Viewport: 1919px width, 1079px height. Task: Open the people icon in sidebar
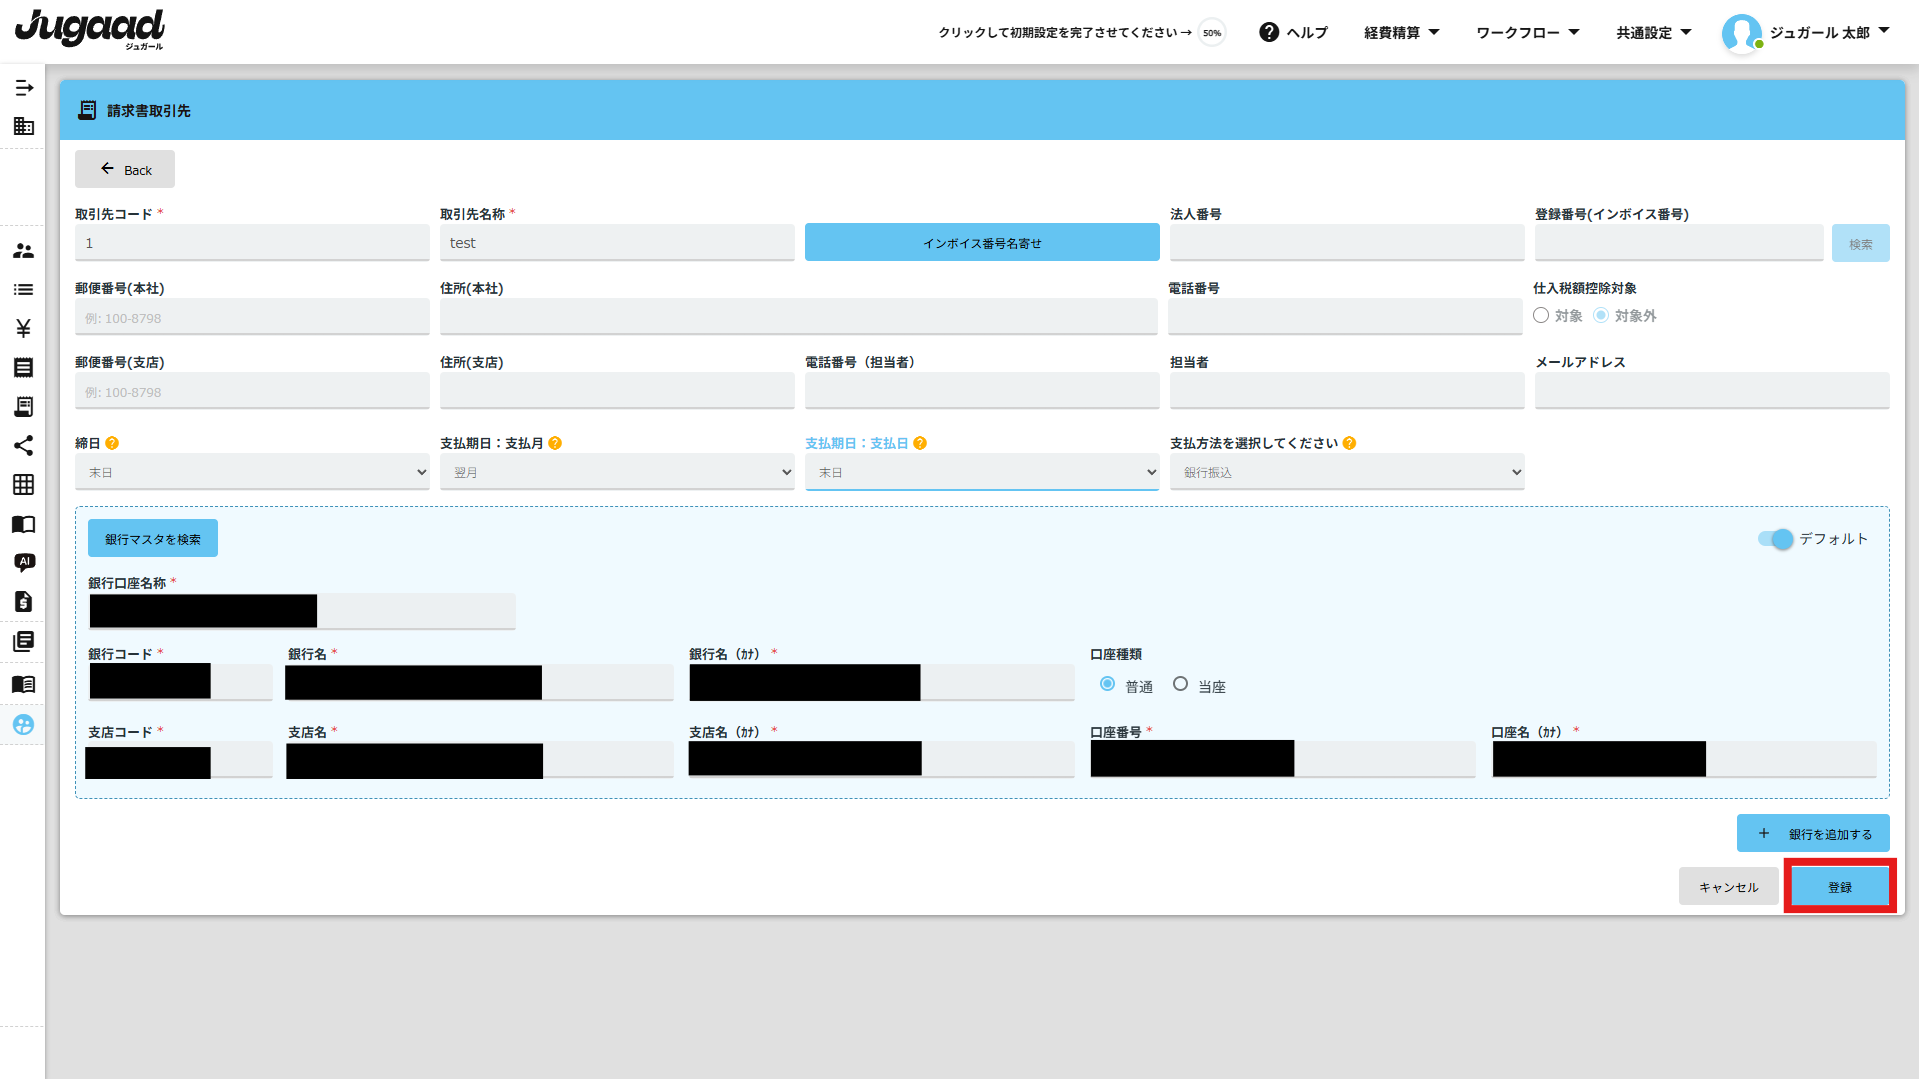click(x=24, y=251)
